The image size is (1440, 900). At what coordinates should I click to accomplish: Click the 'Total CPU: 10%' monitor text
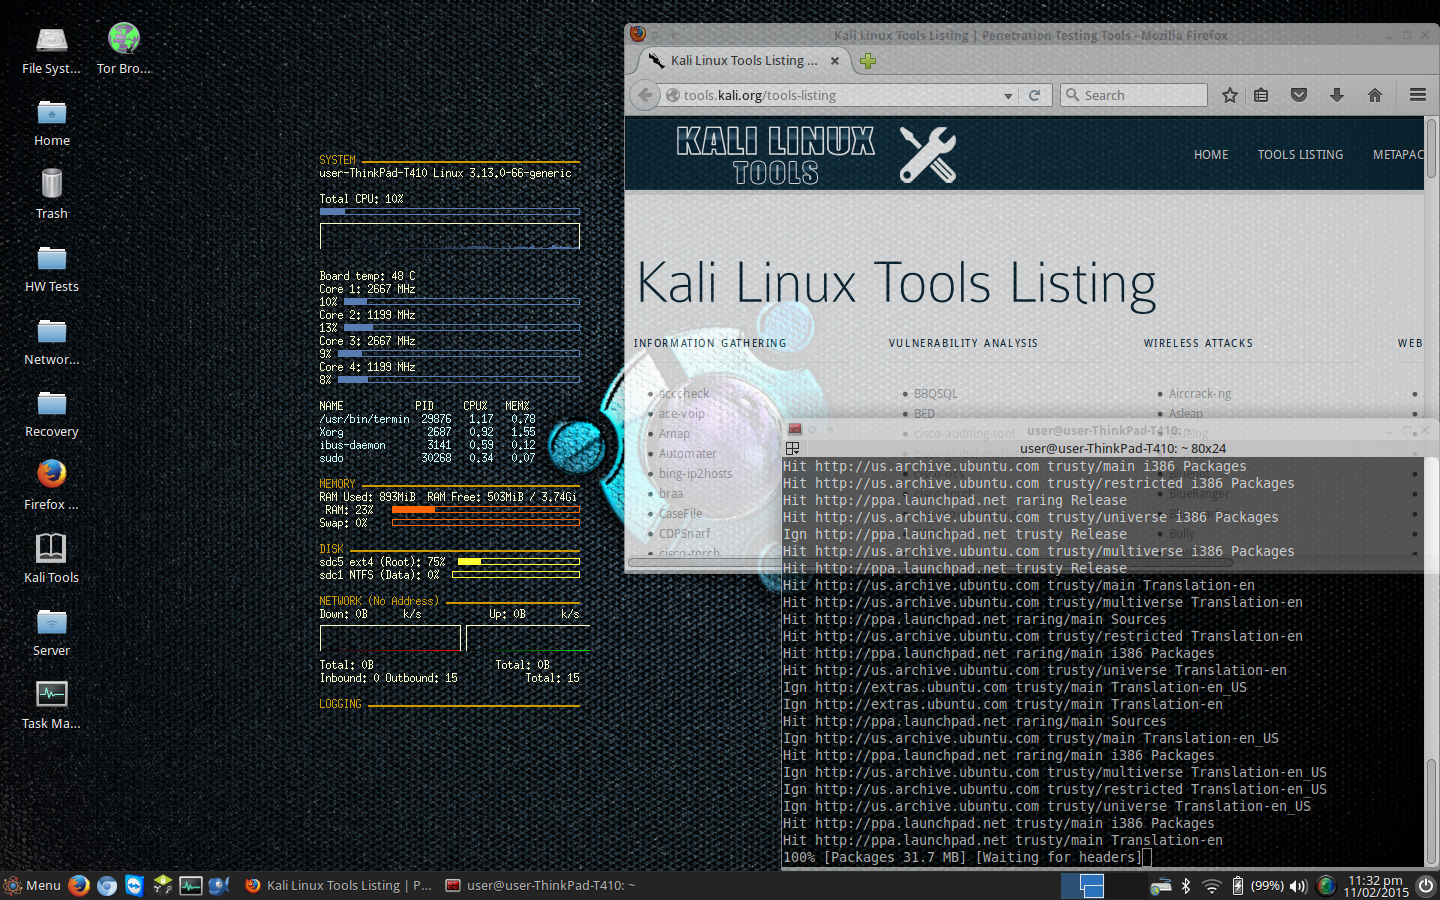click(x=361, y=199)
